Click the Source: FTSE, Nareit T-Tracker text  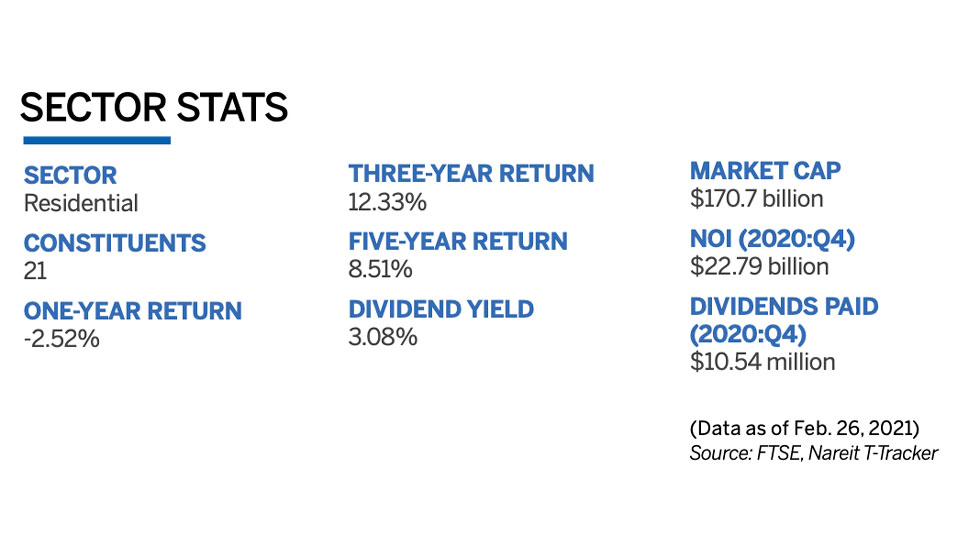click(x=814, y=454)
